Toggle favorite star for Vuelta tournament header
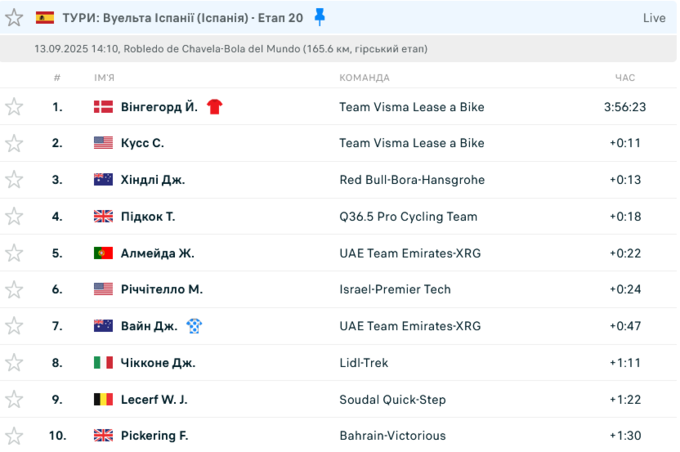Viewport: 680px width, 452px height. pyautogui.click(x=14, y=18)
